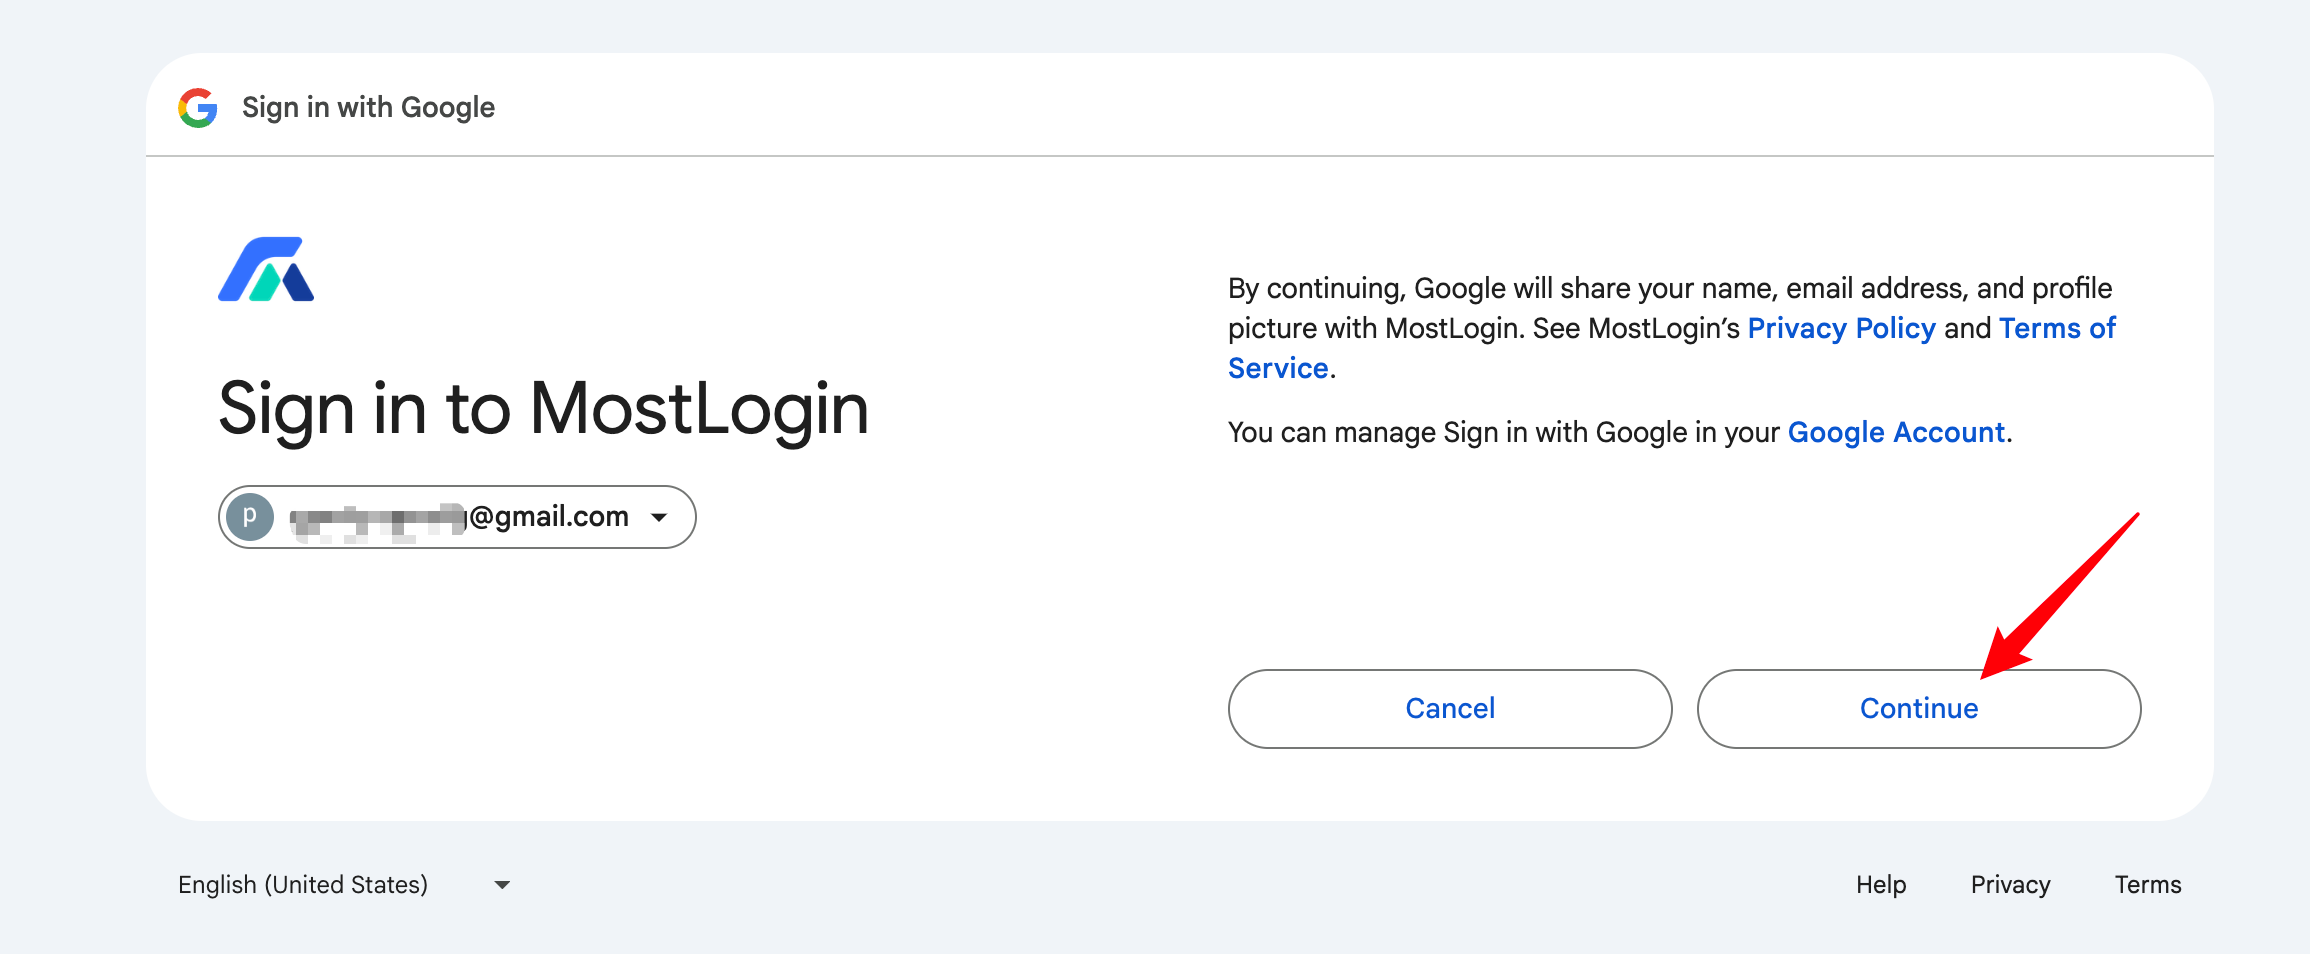
Task: Click the data-sharing notice paragraph
Action: [x=1672, y=328]
